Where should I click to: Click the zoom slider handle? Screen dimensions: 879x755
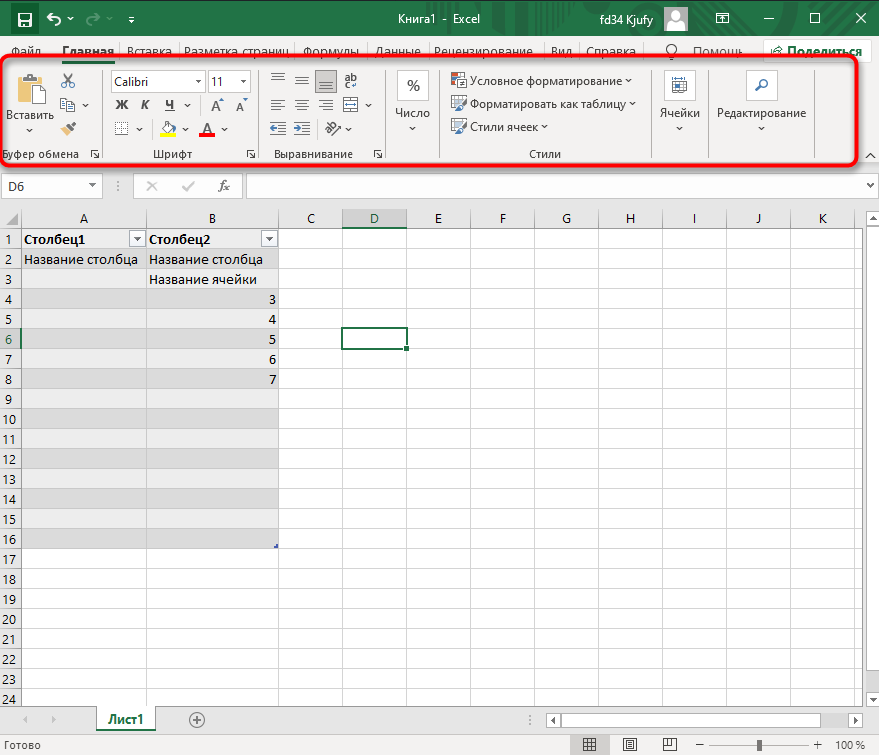pyautogui.click(x=759, y=745)
